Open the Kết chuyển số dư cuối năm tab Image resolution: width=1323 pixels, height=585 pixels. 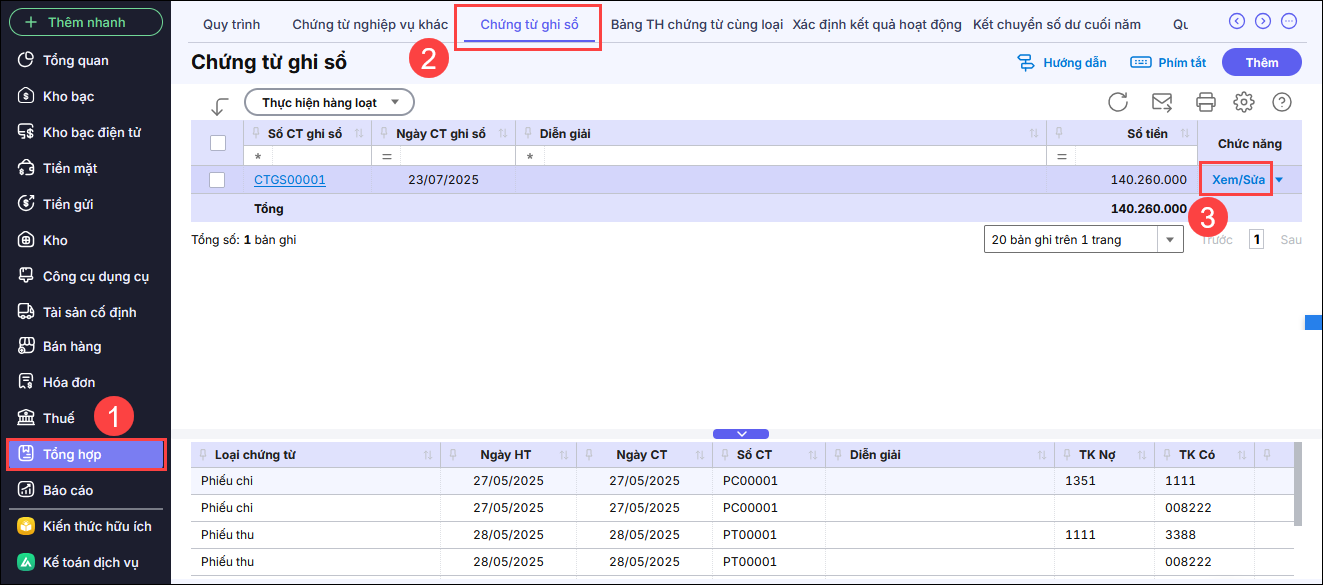1056,24
